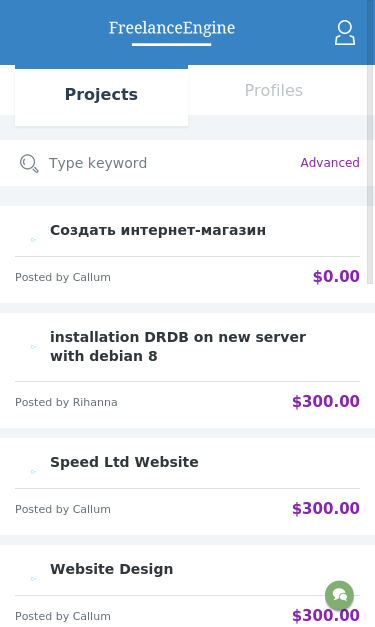Open the Advanced search options
The width and height of the screenshot is (375, 627).
(x=330, y=163)
